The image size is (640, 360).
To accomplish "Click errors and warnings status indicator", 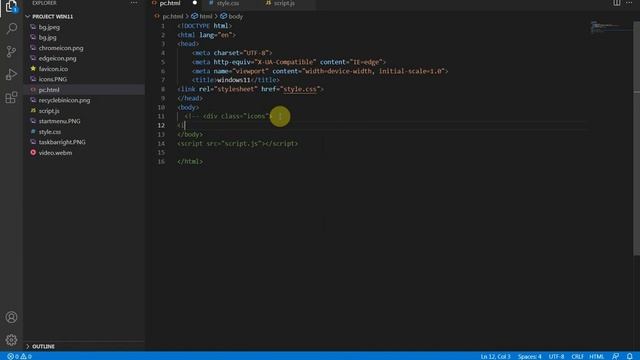I will pyautogui.click(x=19, y=356).
